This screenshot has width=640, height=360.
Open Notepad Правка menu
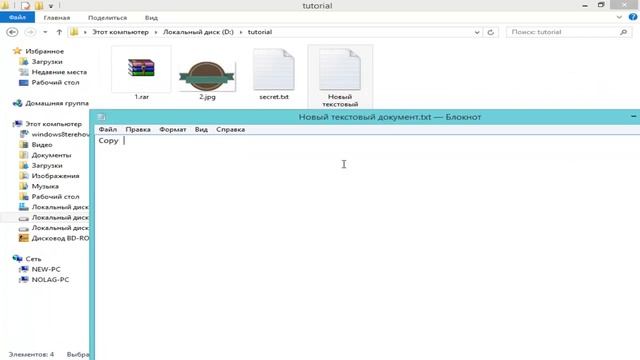click(138, 129)
